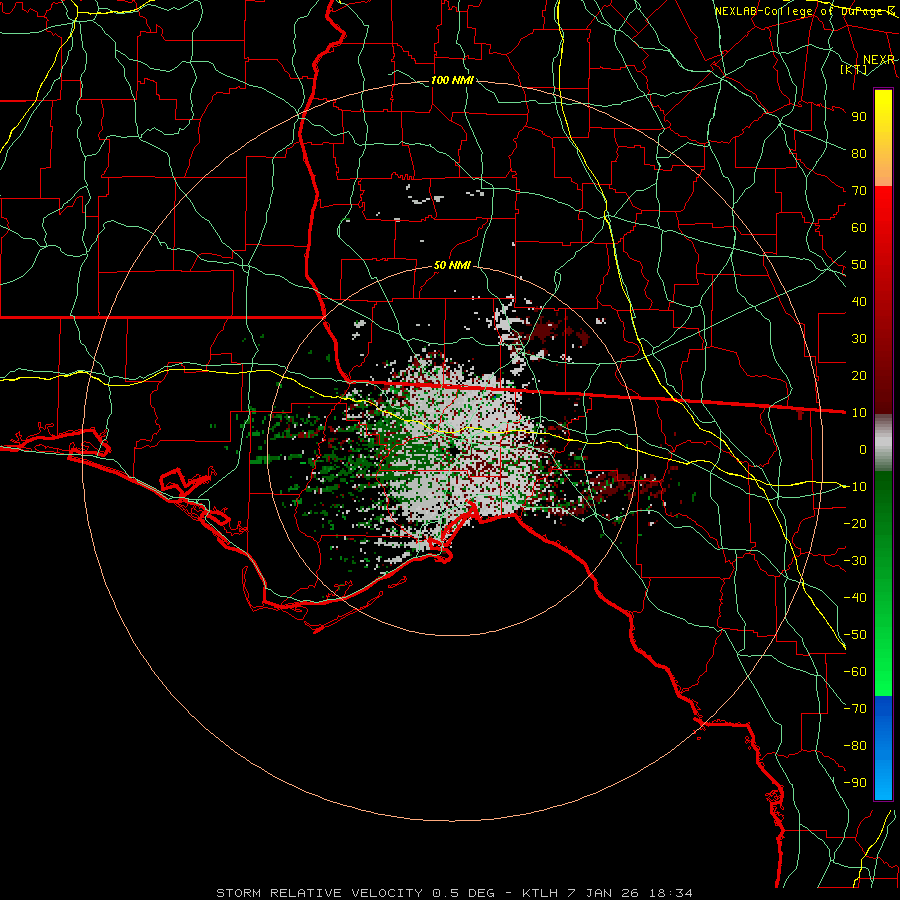This screenshot has height=900, width=900.
Task: Click the -60 tick label on the scale
Action: coord(855,672)
